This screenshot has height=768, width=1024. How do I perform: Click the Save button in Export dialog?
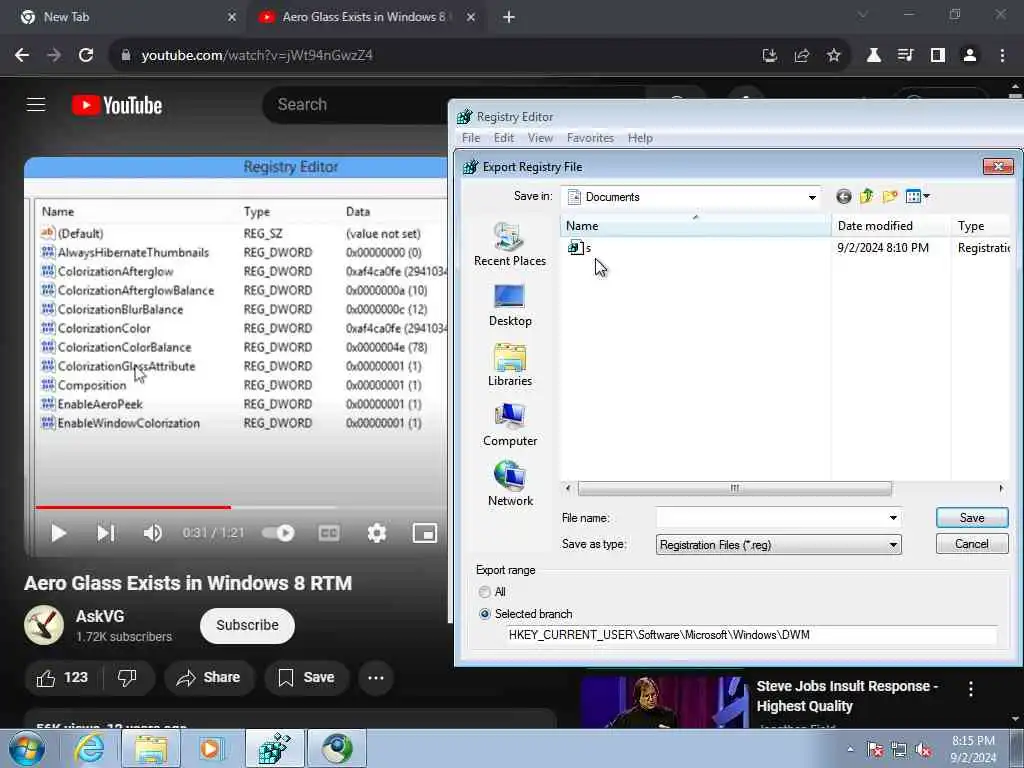[x=972, y=517]
